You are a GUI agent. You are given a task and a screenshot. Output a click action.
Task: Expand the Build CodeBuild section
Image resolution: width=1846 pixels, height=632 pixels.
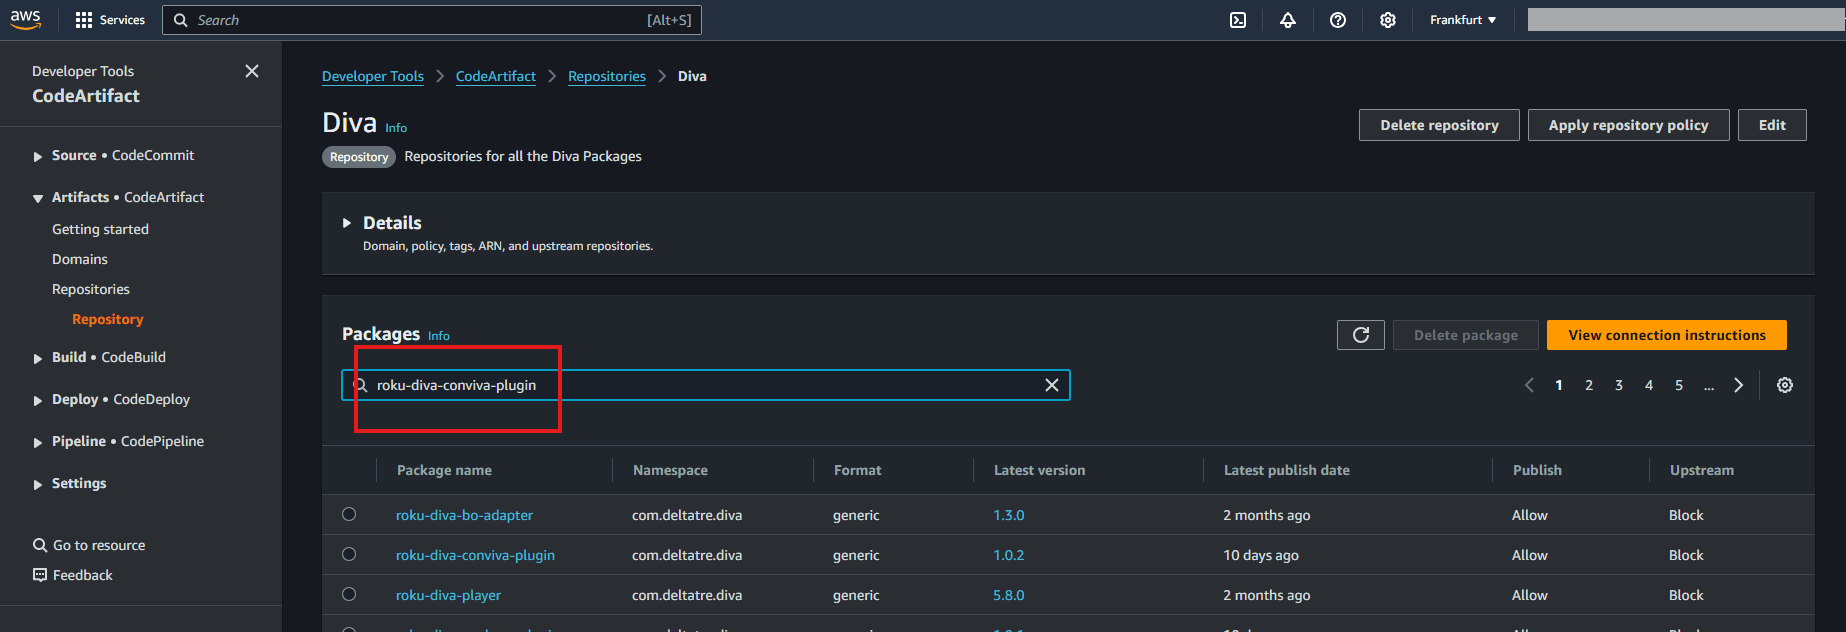pyautogui.click(x=38, y=358)
